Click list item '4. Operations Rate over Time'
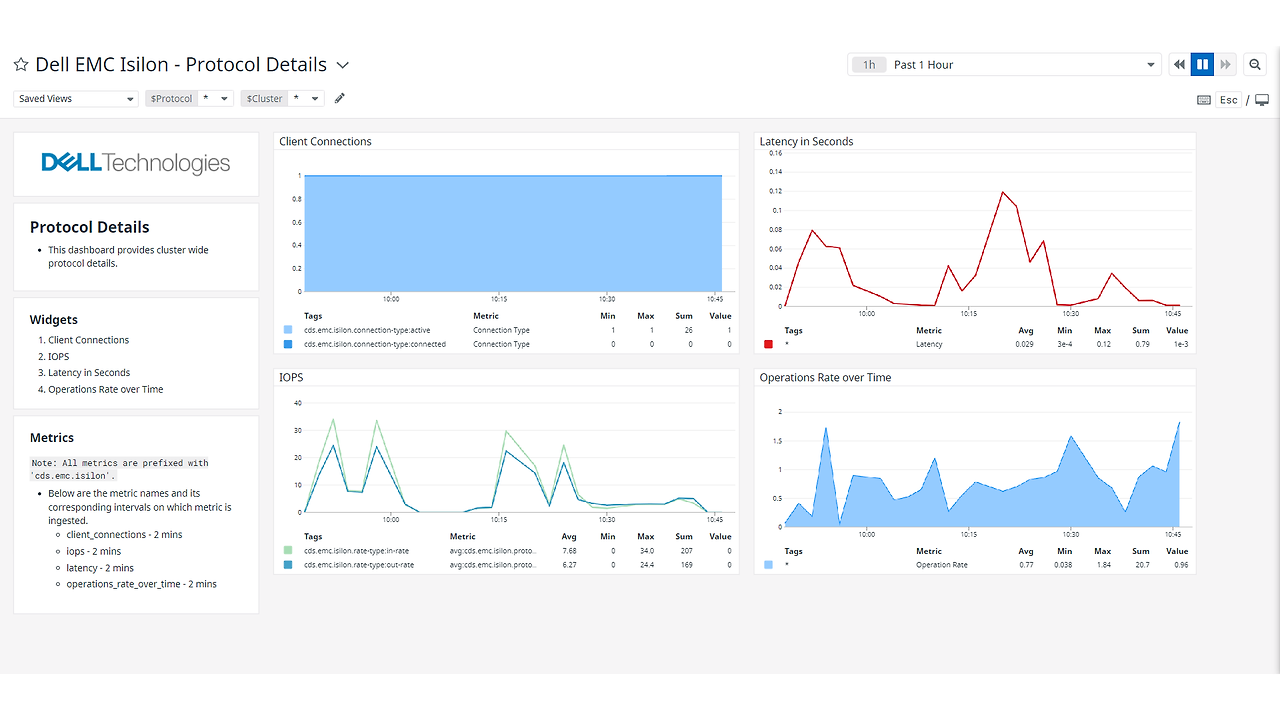Viewport: 1280px width, 720px height. point(101,389)
